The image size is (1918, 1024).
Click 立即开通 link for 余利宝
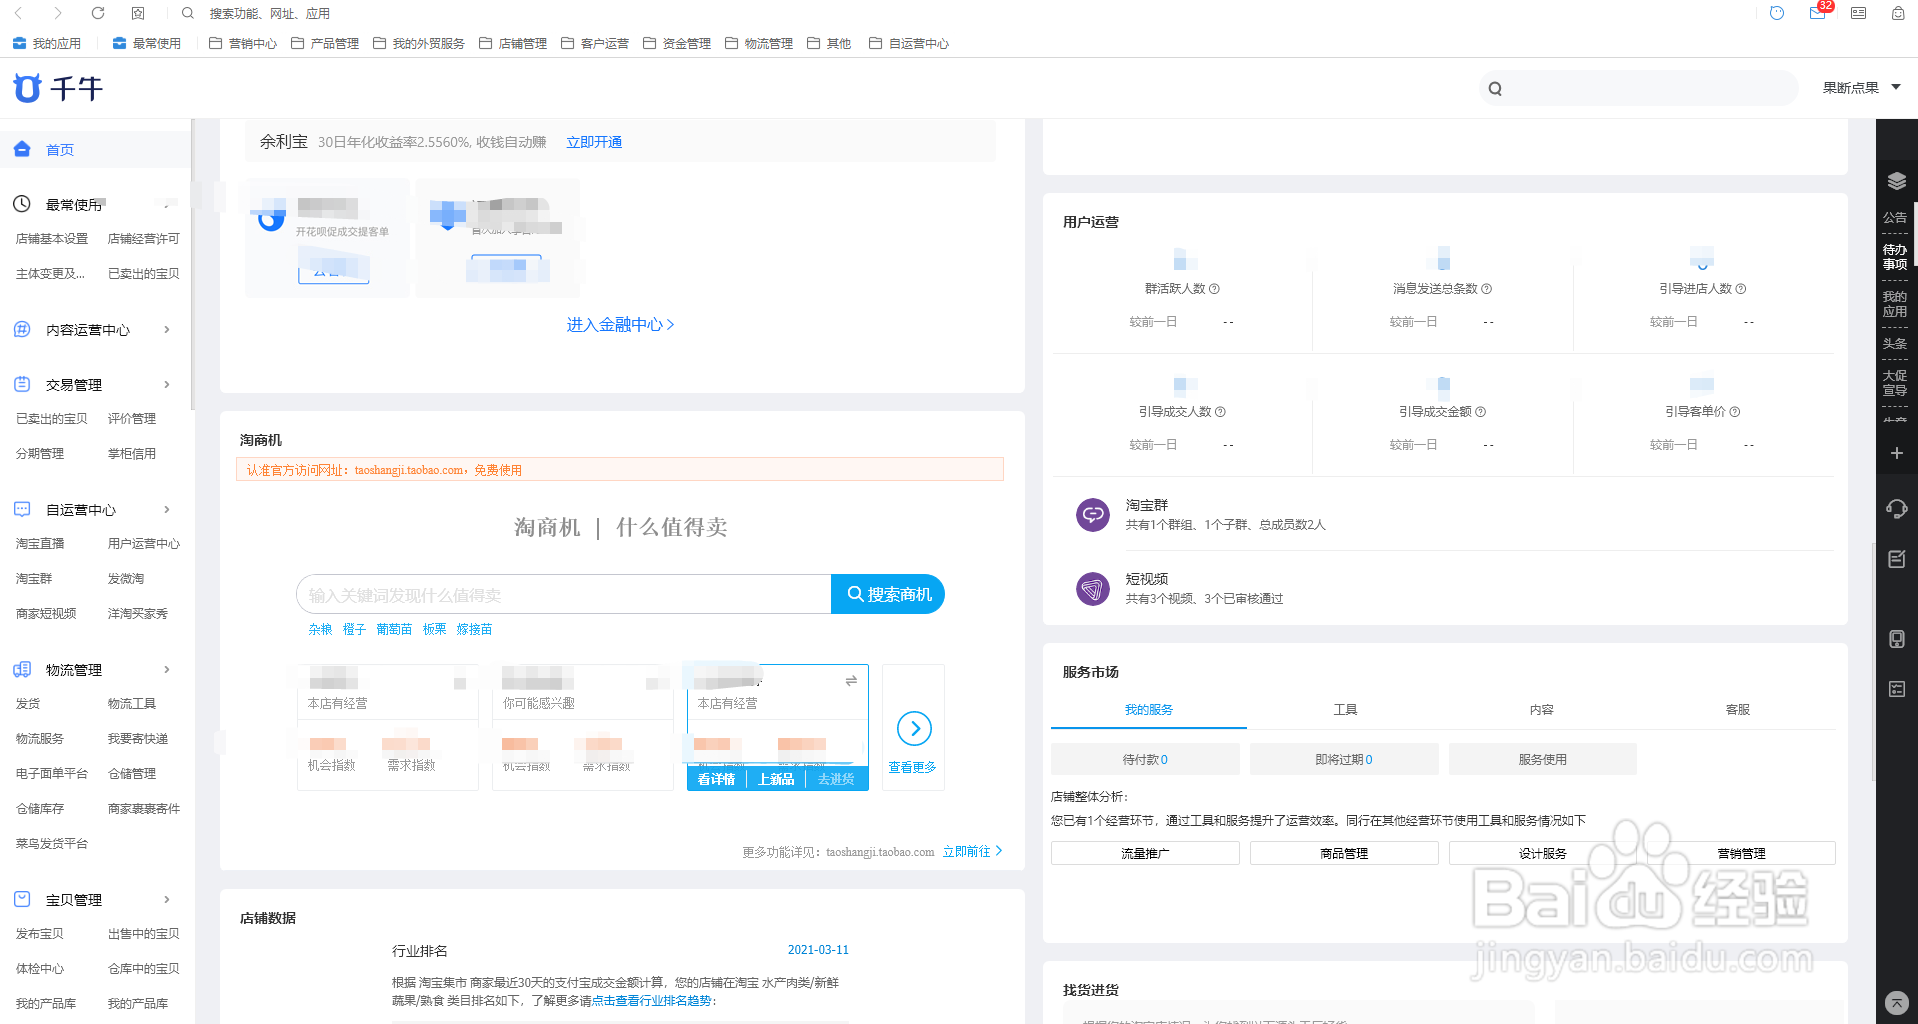[594, 142]
